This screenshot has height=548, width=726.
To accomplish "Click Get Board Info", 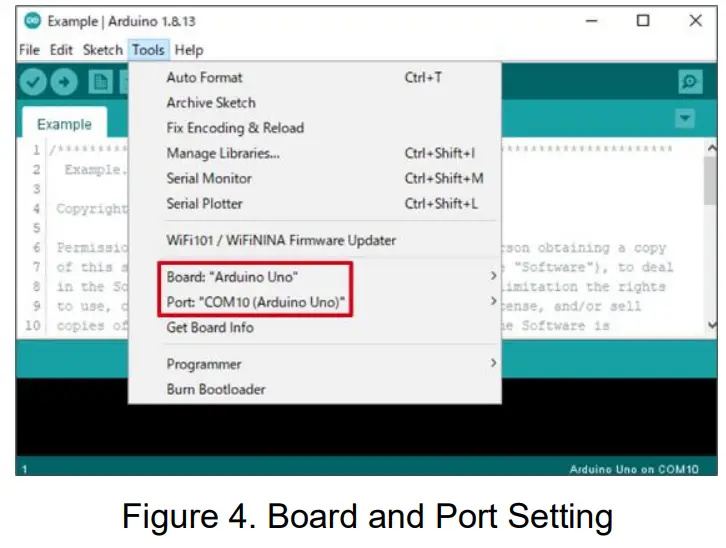I will (x=315, y=327).
